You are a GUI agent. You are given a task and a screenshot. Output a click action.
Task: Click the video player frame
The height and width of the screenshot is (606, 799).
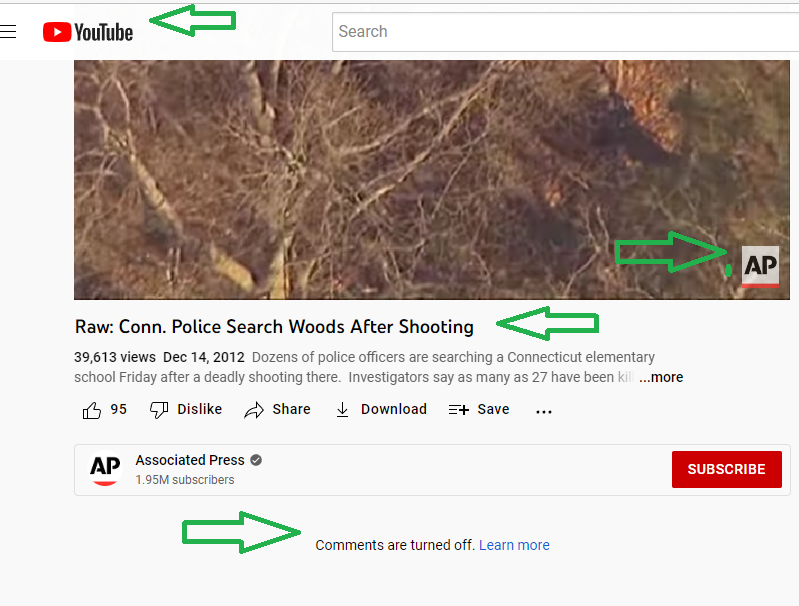pos(432,179)
